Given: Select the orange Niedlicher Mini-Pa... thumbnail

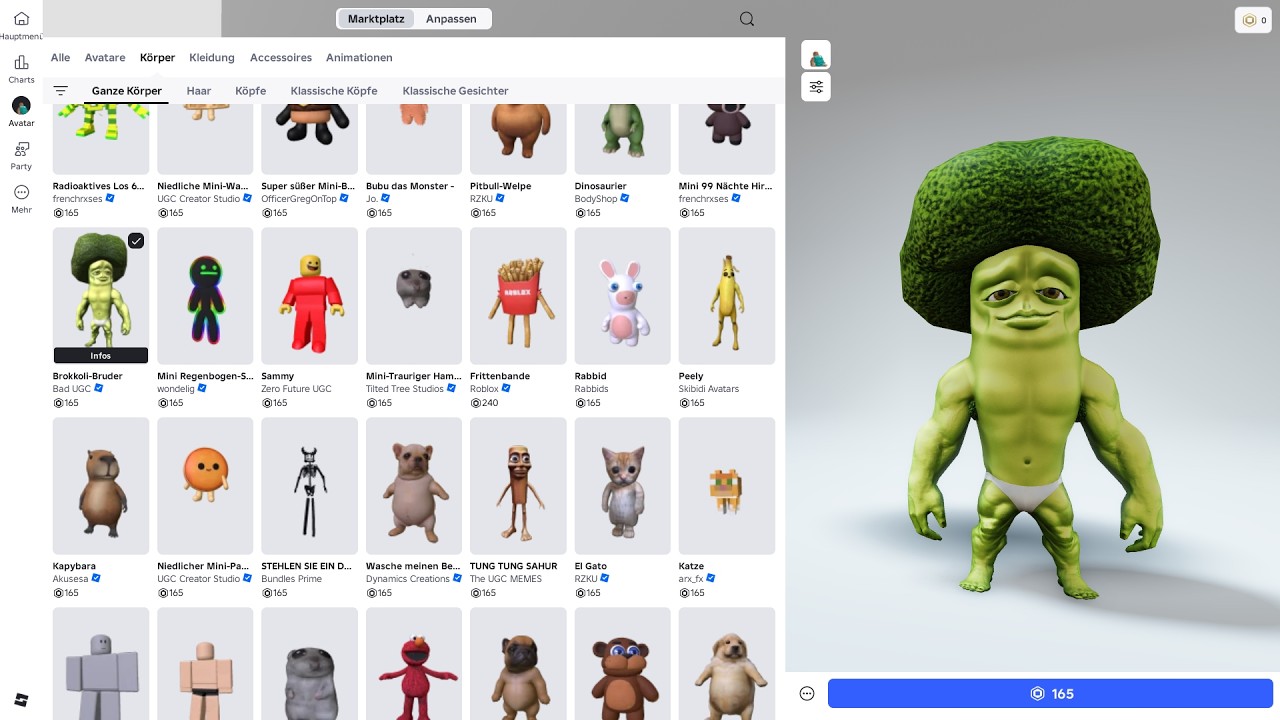Looking at the screenshot, I should point(205,486).
